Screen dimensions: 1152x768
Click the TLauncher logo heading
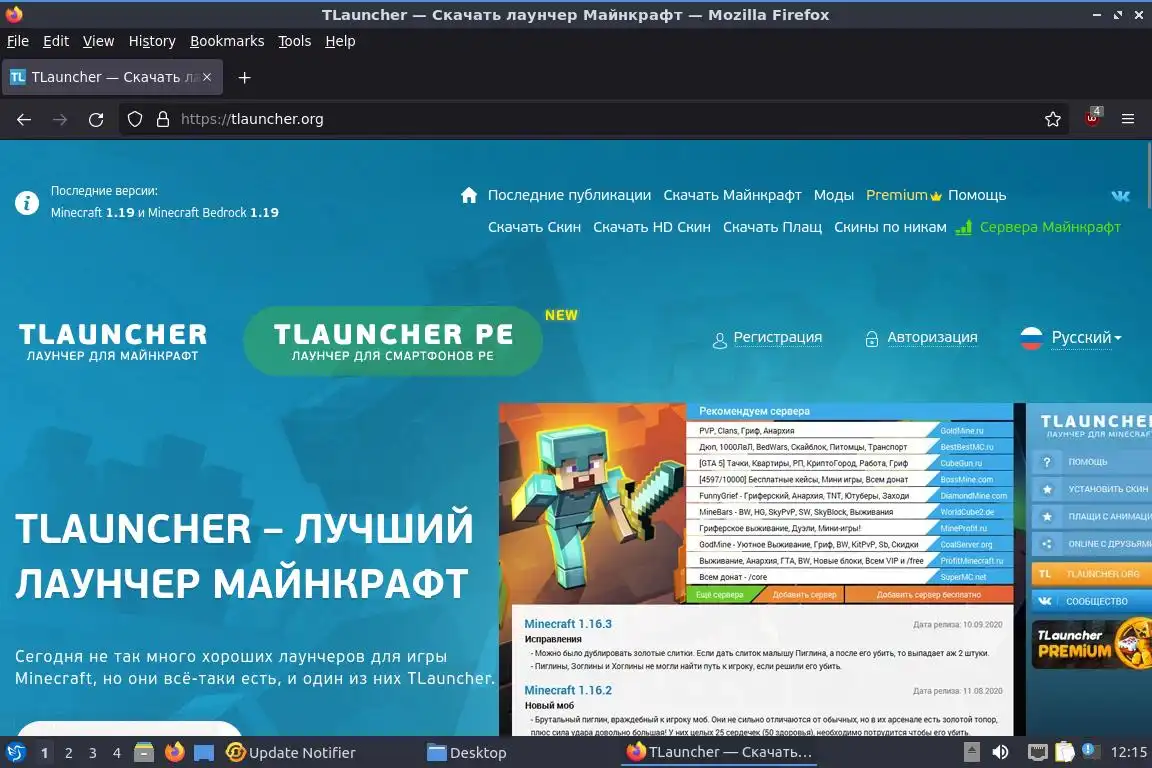click(112, 341)
